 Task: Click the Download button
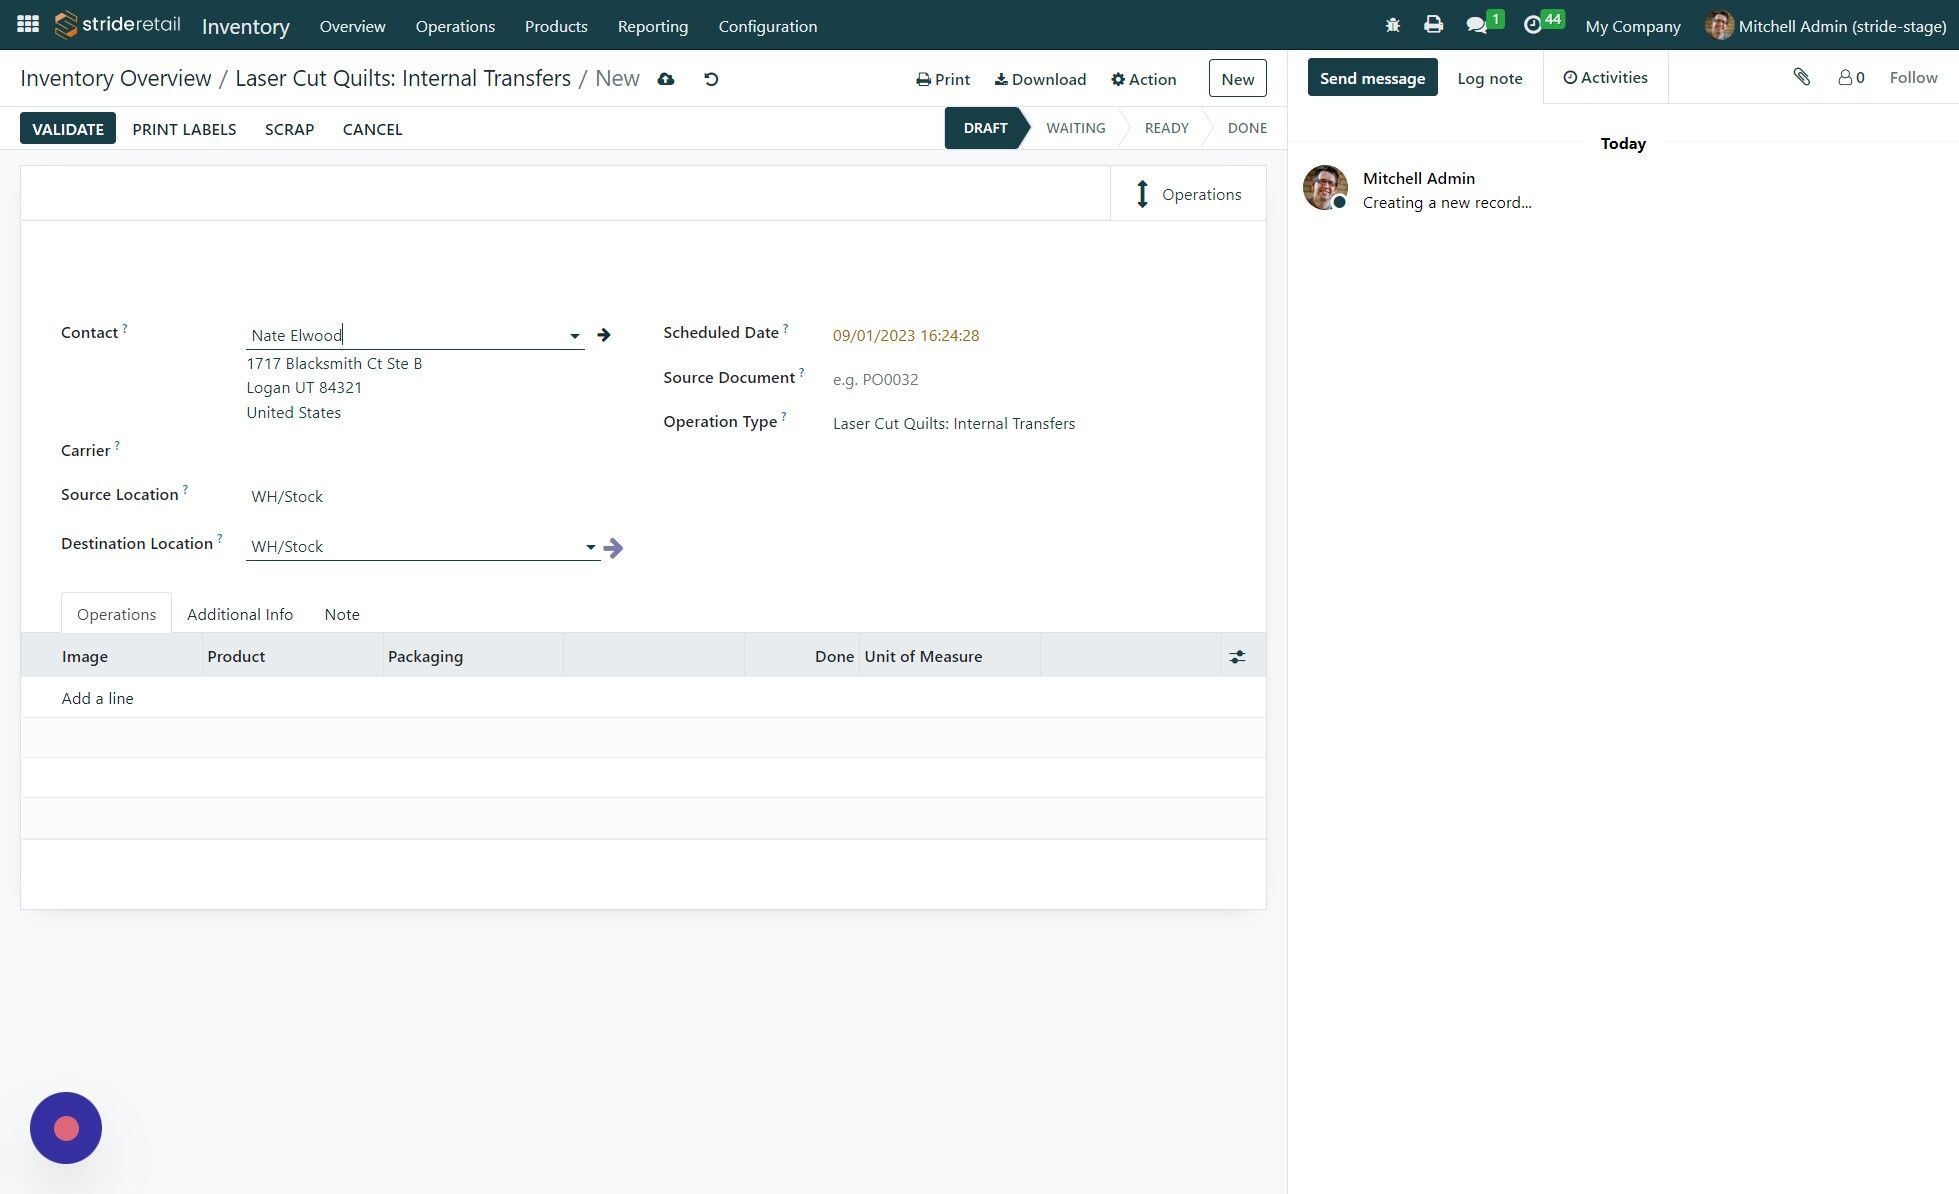click(1040, 79)
